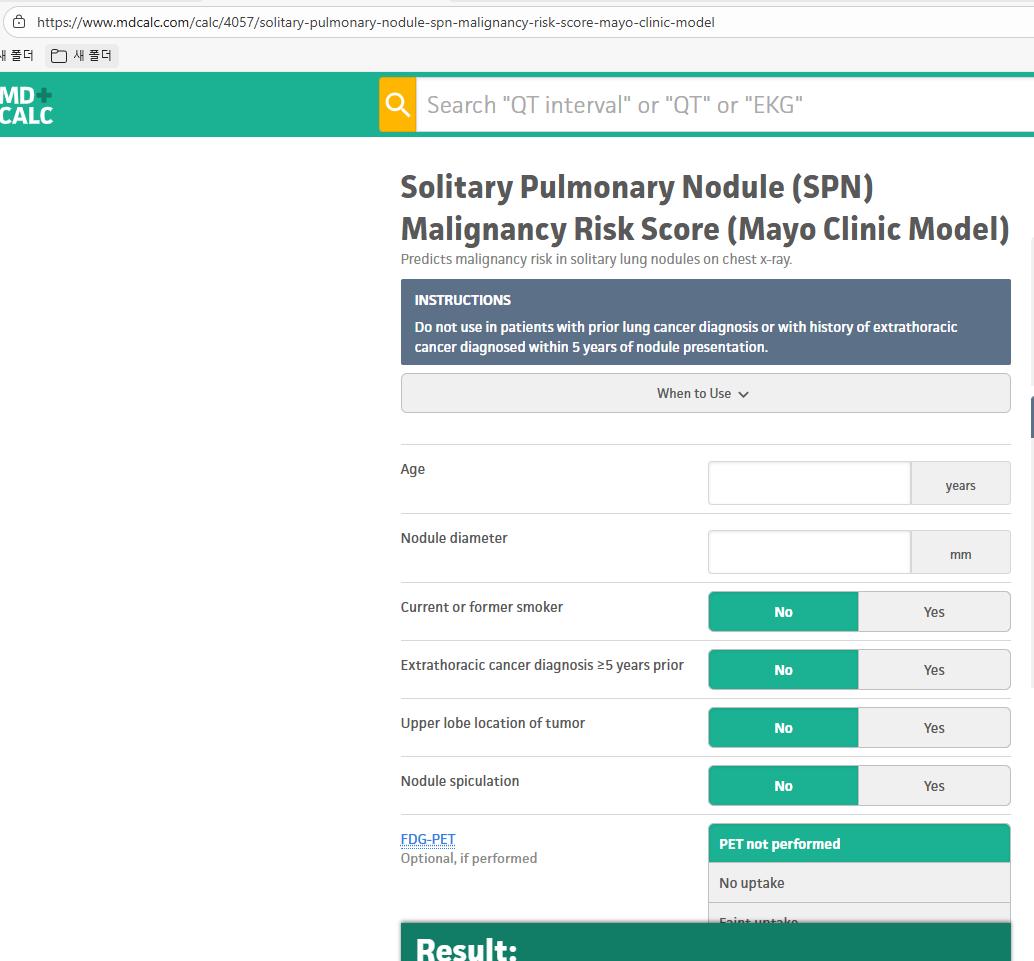The width and height of the screenshot is (1034, 961).
Task: Select No for Current or former smoker
Action: [783, 612]
